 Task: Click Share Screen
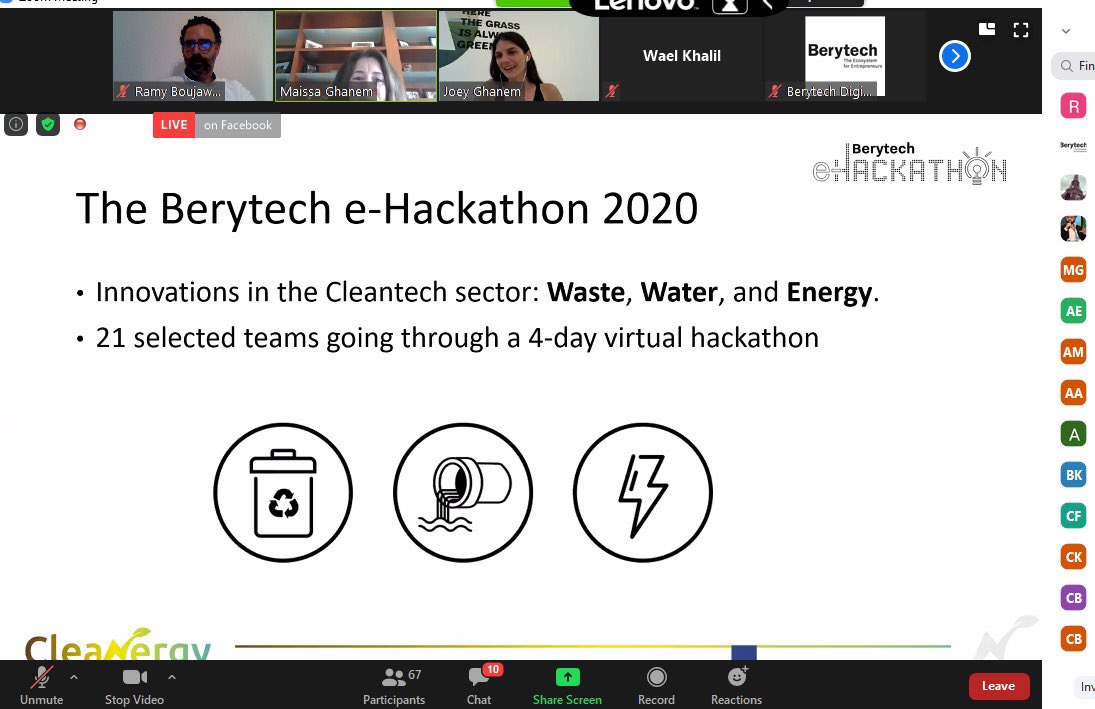567,686
